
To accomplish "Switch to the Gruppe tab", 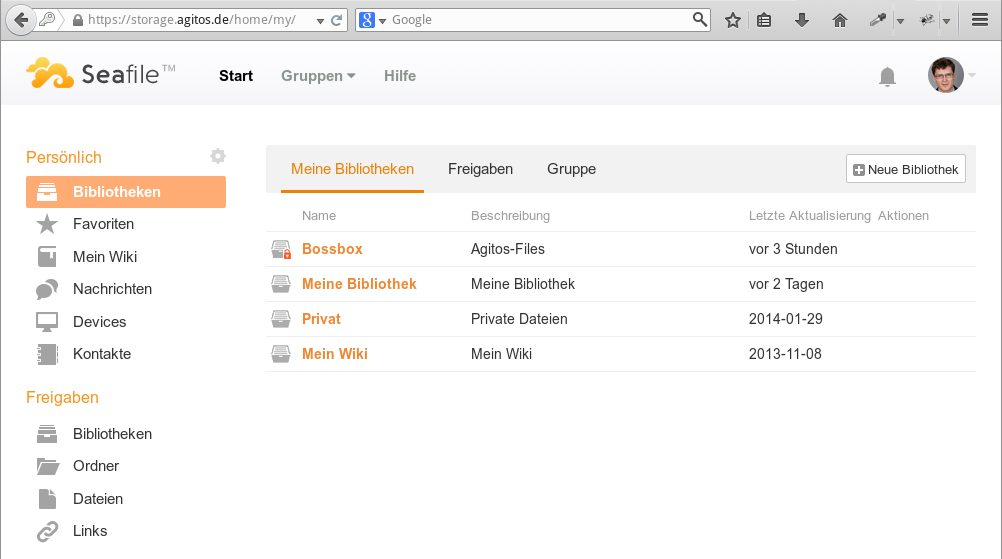I will point(571,169).
